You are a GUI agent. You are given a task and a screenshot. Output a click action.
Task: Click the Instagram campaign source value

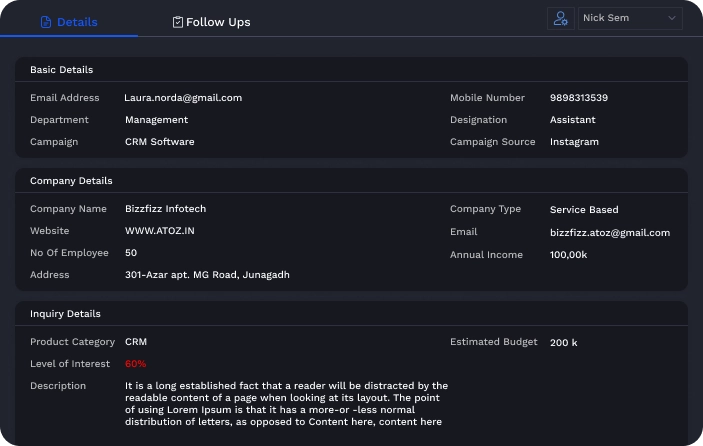point(574,142)
